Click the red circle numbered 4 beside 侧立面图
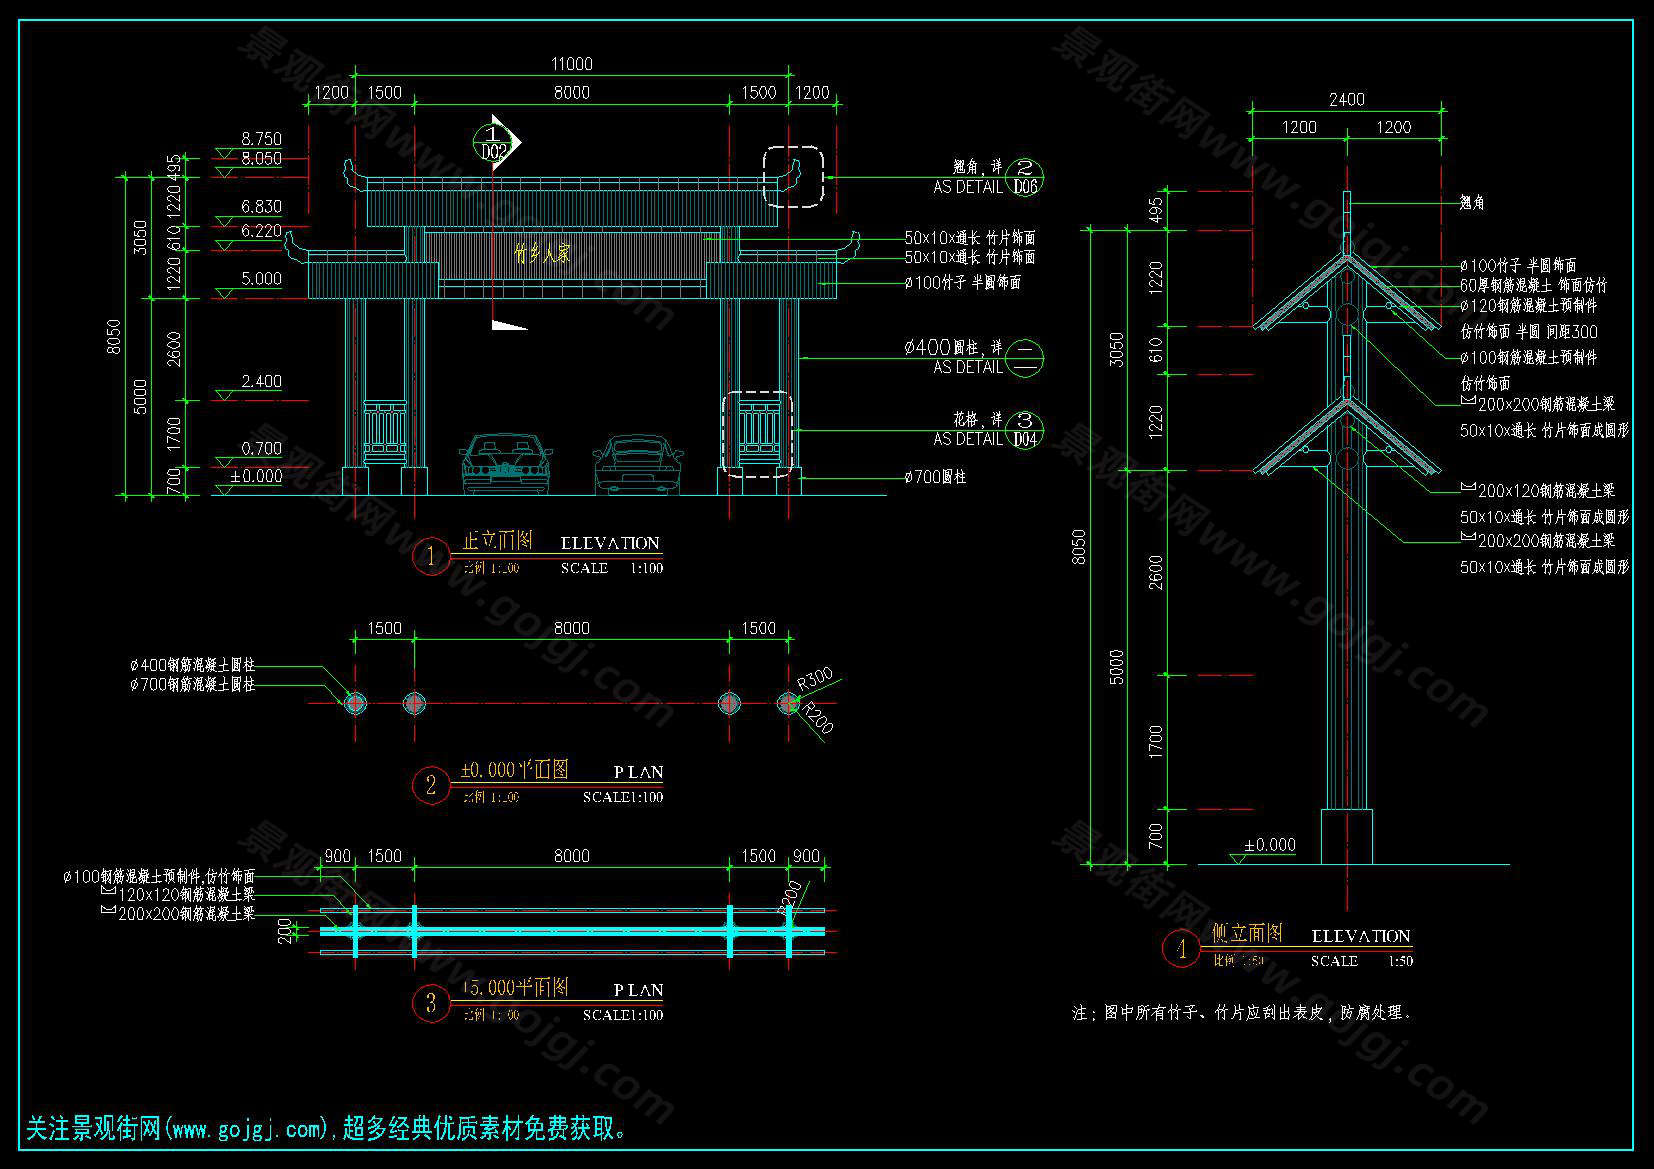This screenshot has width=1654, height=1169. click(1181, 948)
